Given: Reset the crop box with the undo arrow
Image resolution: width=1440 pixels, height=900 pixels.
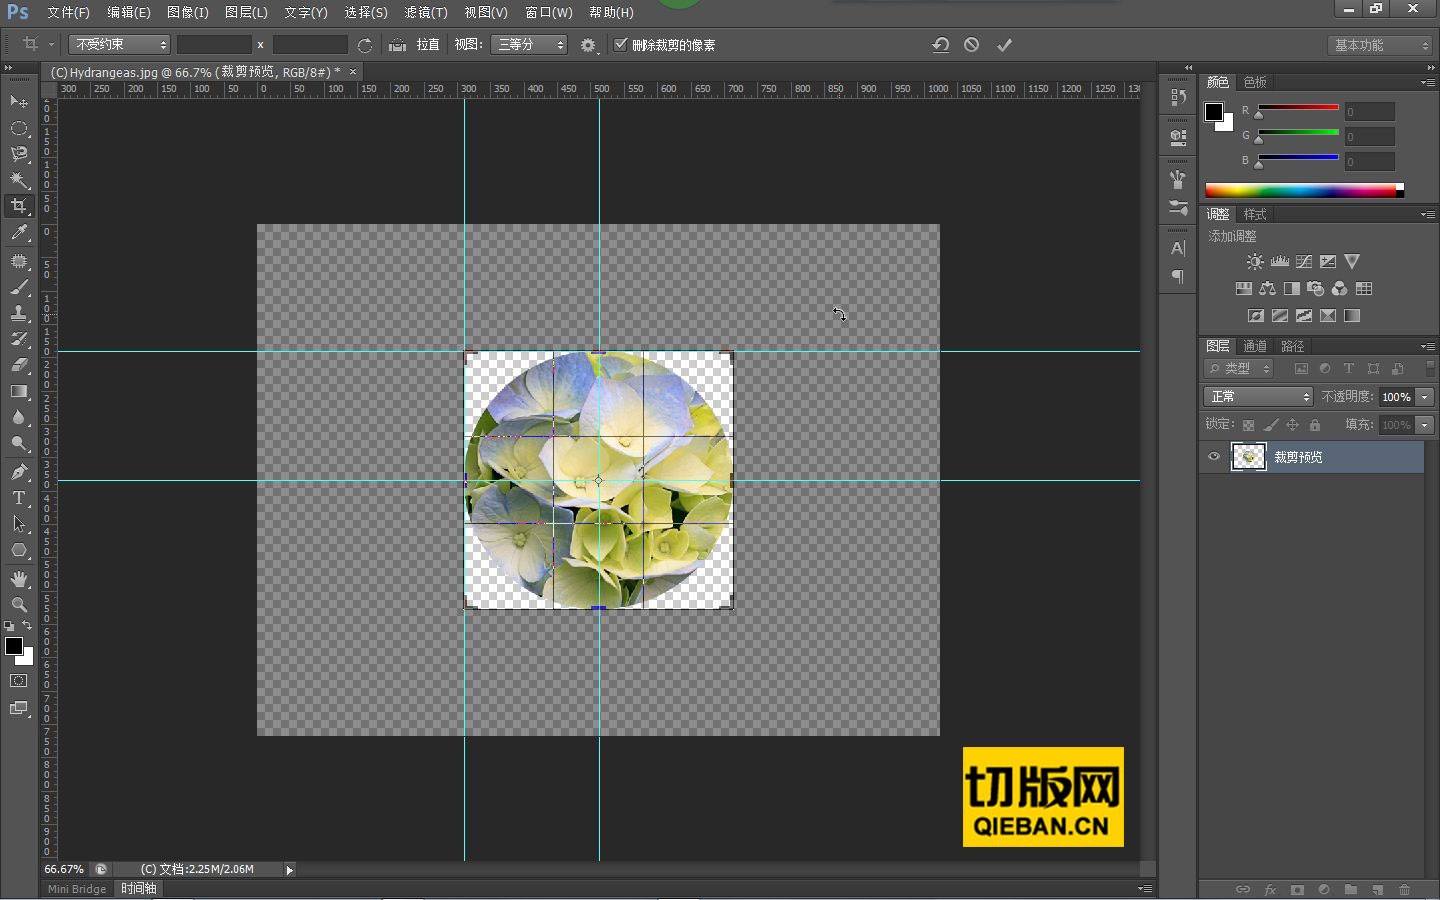Looking at the screenshot, I should click(940, 45).
